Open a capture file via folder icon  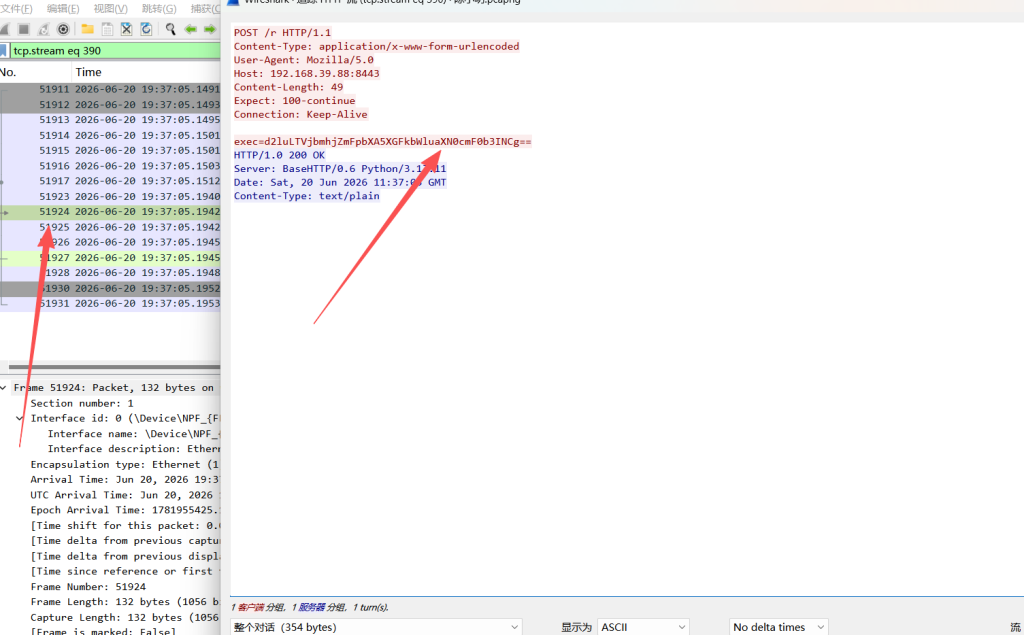[x=87, y=29]
